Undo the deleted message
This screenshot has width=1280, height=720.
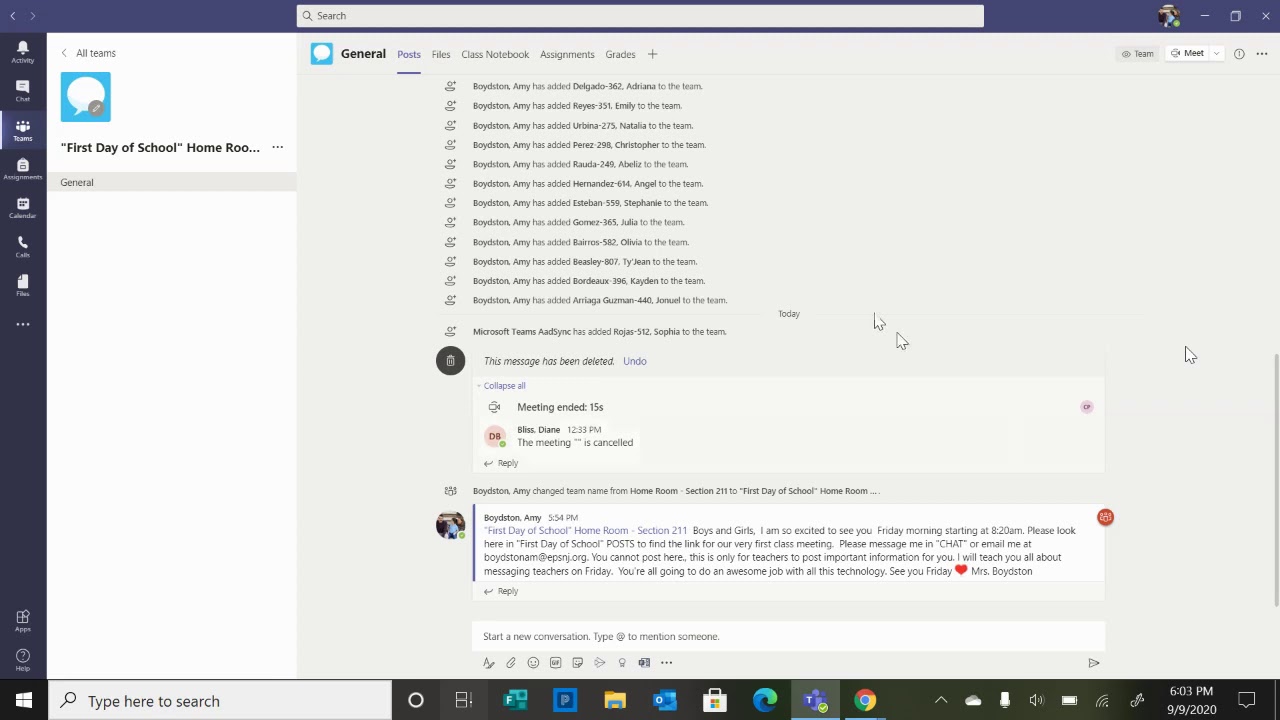coord(634,361)
